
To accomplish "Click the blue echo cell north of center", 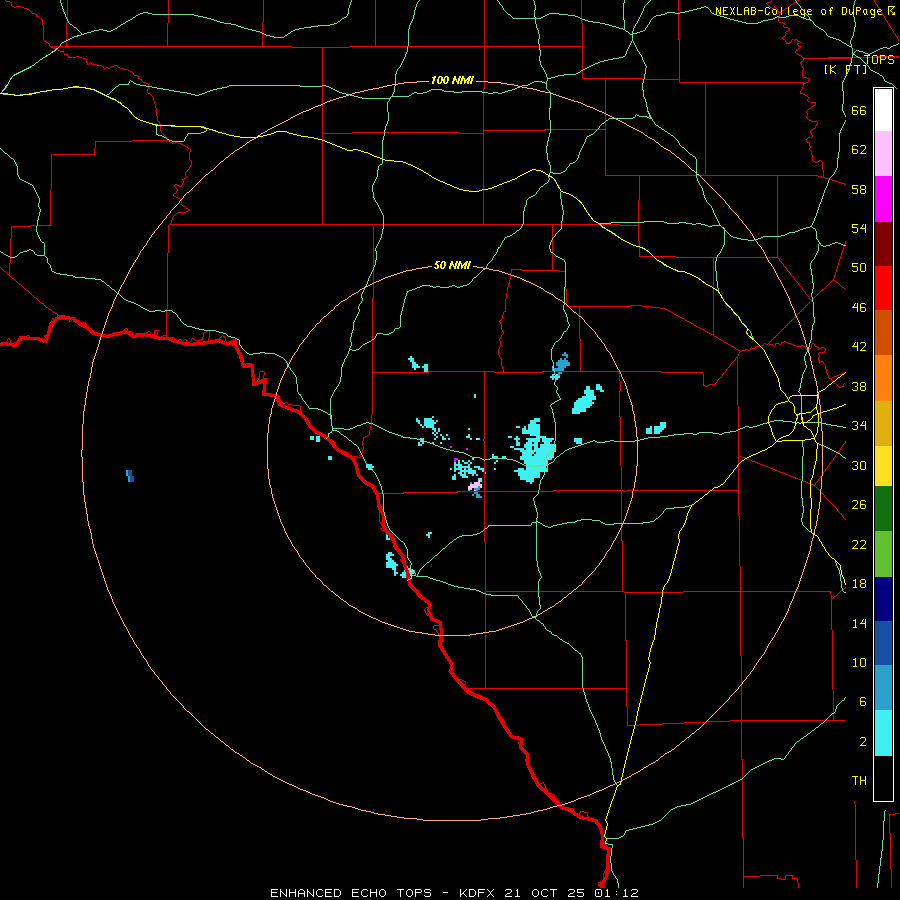I will tap(561, 363).
